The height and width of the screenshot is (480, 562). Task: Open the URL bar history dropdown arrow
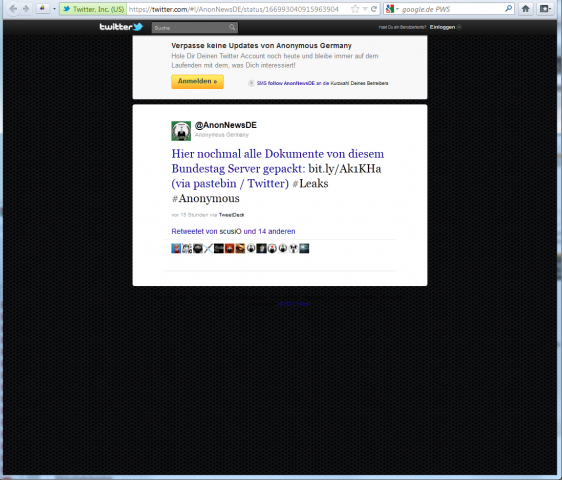coord(365,9)
